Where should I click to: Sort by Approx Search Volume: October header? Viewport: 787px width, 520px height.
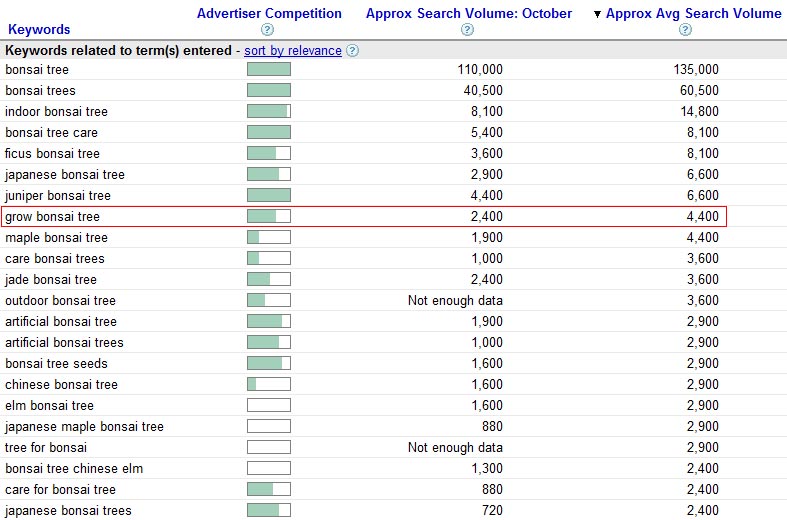pos(469,14)
